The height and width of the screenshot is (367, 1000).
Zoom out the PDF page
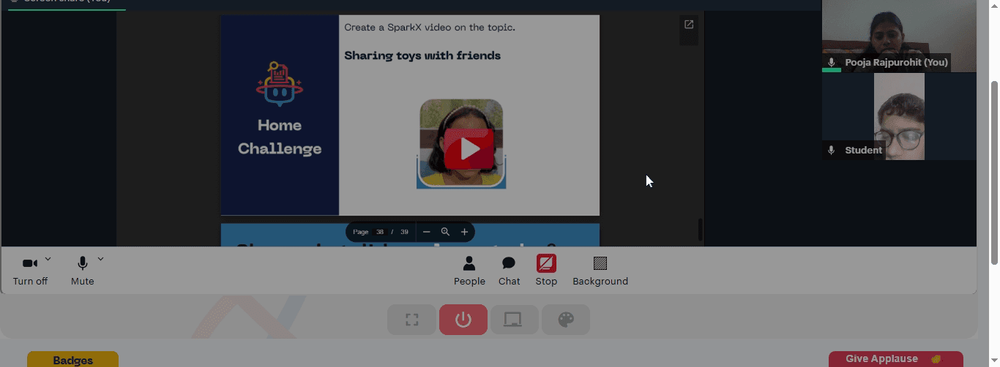click(427, 232)
